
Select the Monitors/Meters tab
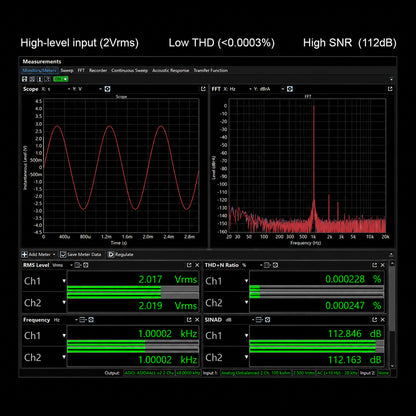pos(40,70)
